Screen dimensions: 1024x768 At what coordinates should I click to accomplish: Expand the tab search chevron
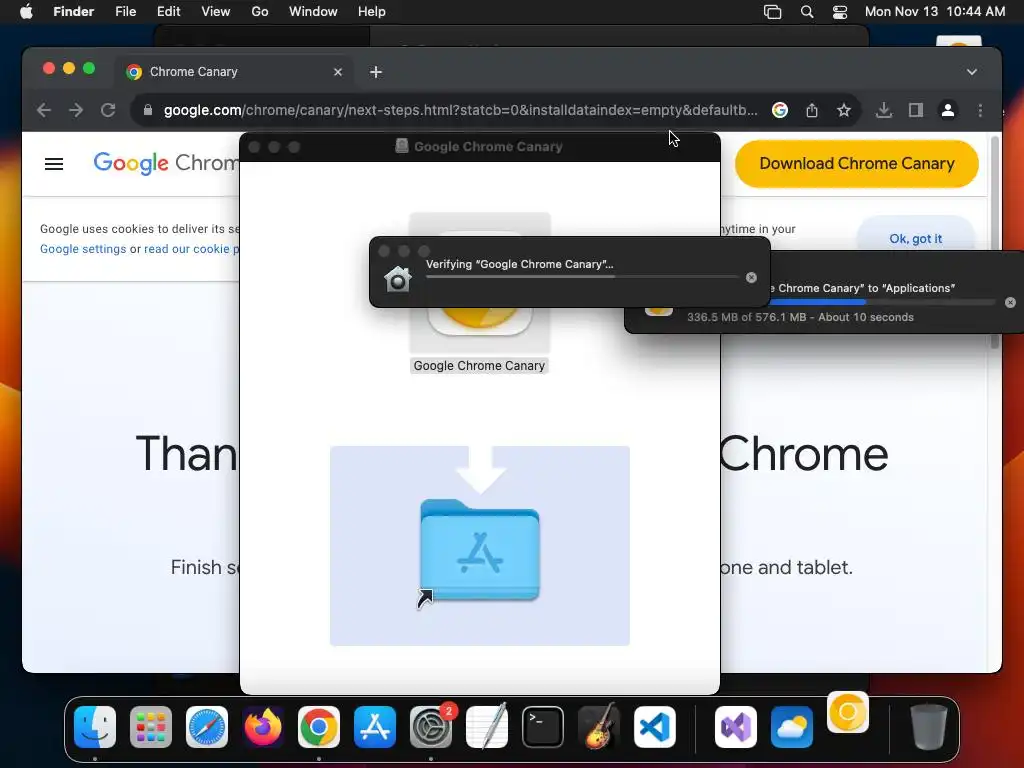[972, 72]
